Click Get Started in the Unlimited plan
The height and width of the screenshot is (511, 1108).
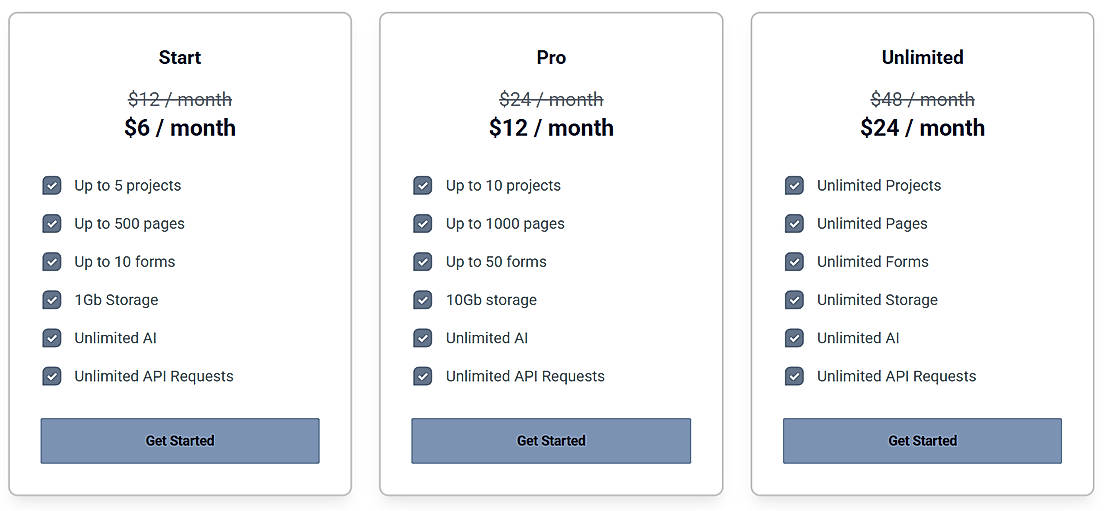(922, 441)
